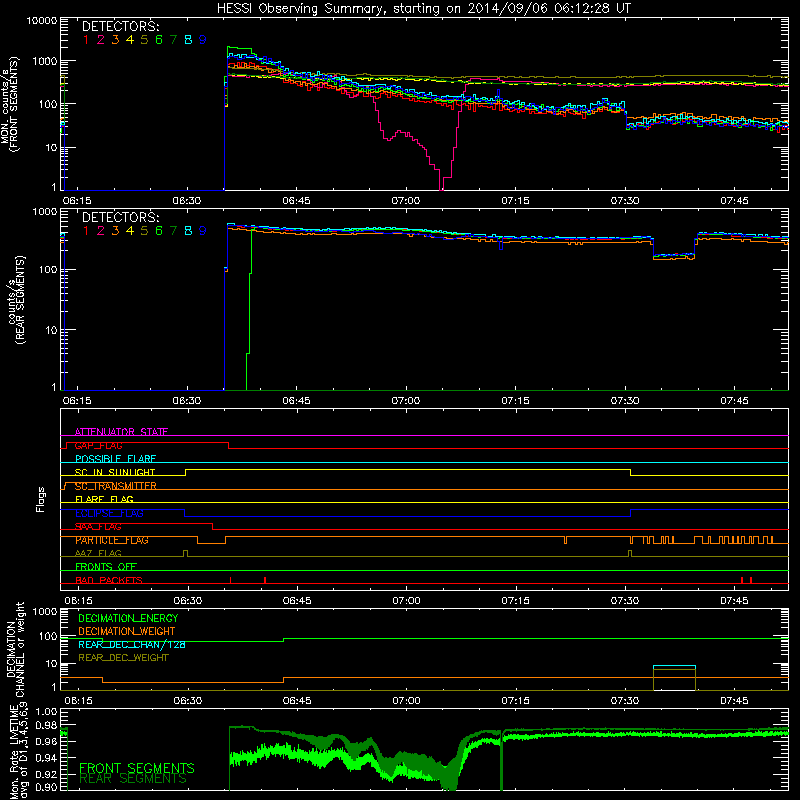Select detector 7 in front segments legend
The width and height of the screenshot is (800, 800).
pos(173,40)
